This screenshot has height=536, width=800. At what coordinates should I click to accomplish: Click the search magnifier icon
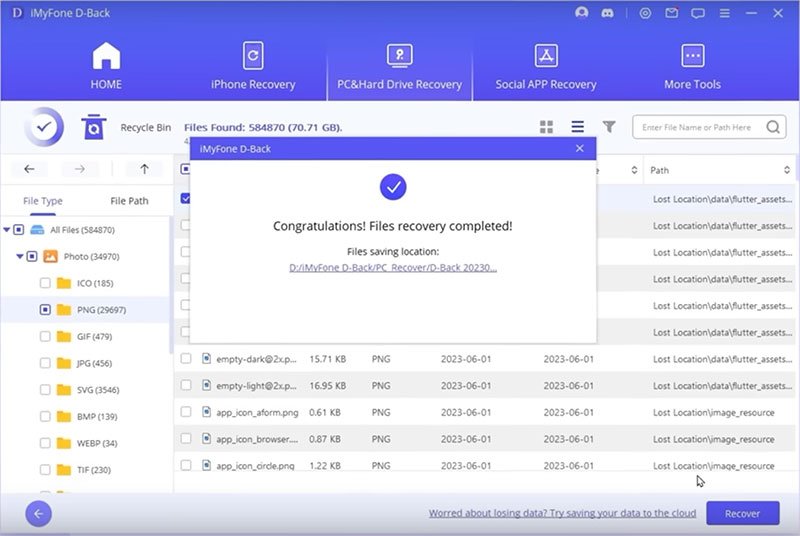point(773,126)
